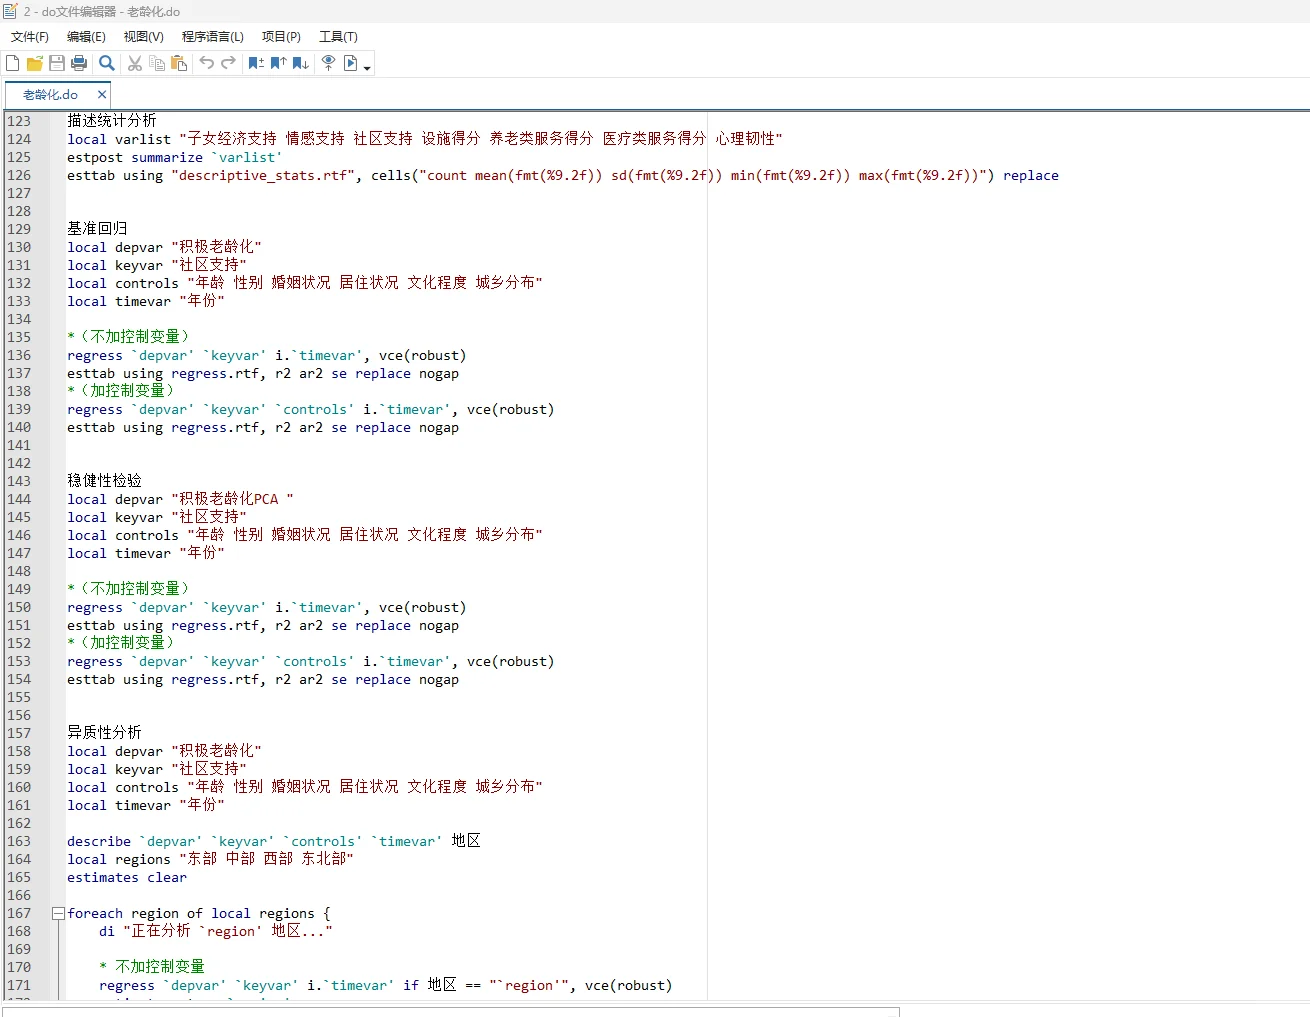Click the heading 基准回归
Viewport: 1310px width, 1017px height.
[97, 229]
